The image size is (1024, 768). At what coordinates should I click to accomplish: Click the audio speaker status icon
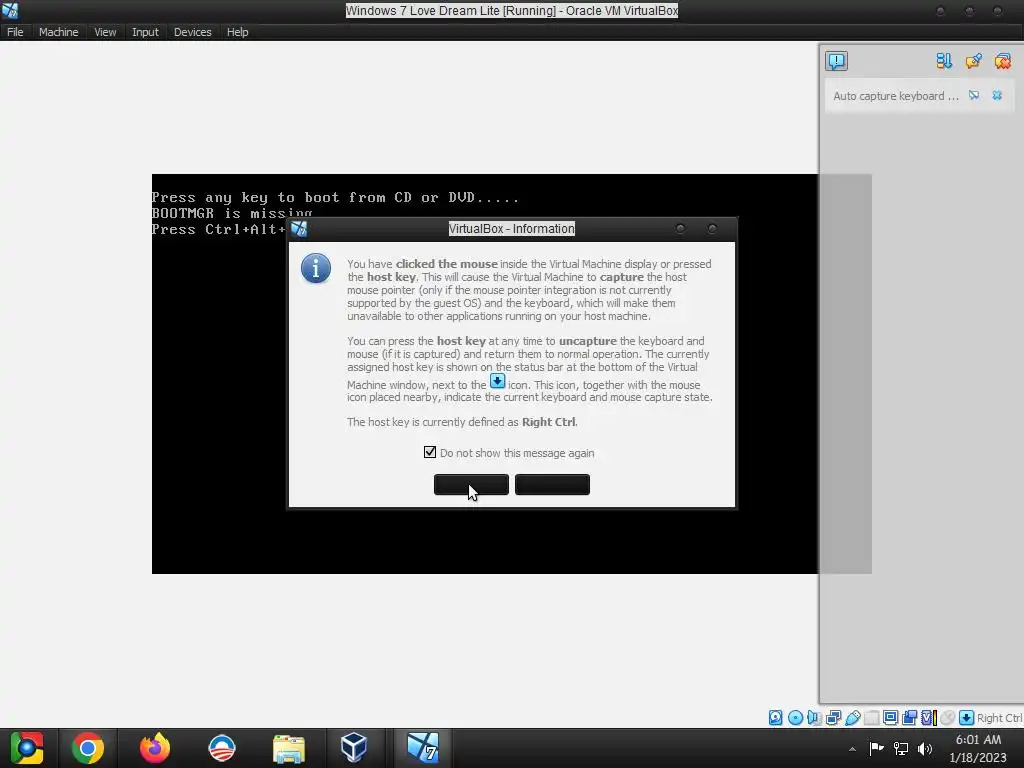814,718
